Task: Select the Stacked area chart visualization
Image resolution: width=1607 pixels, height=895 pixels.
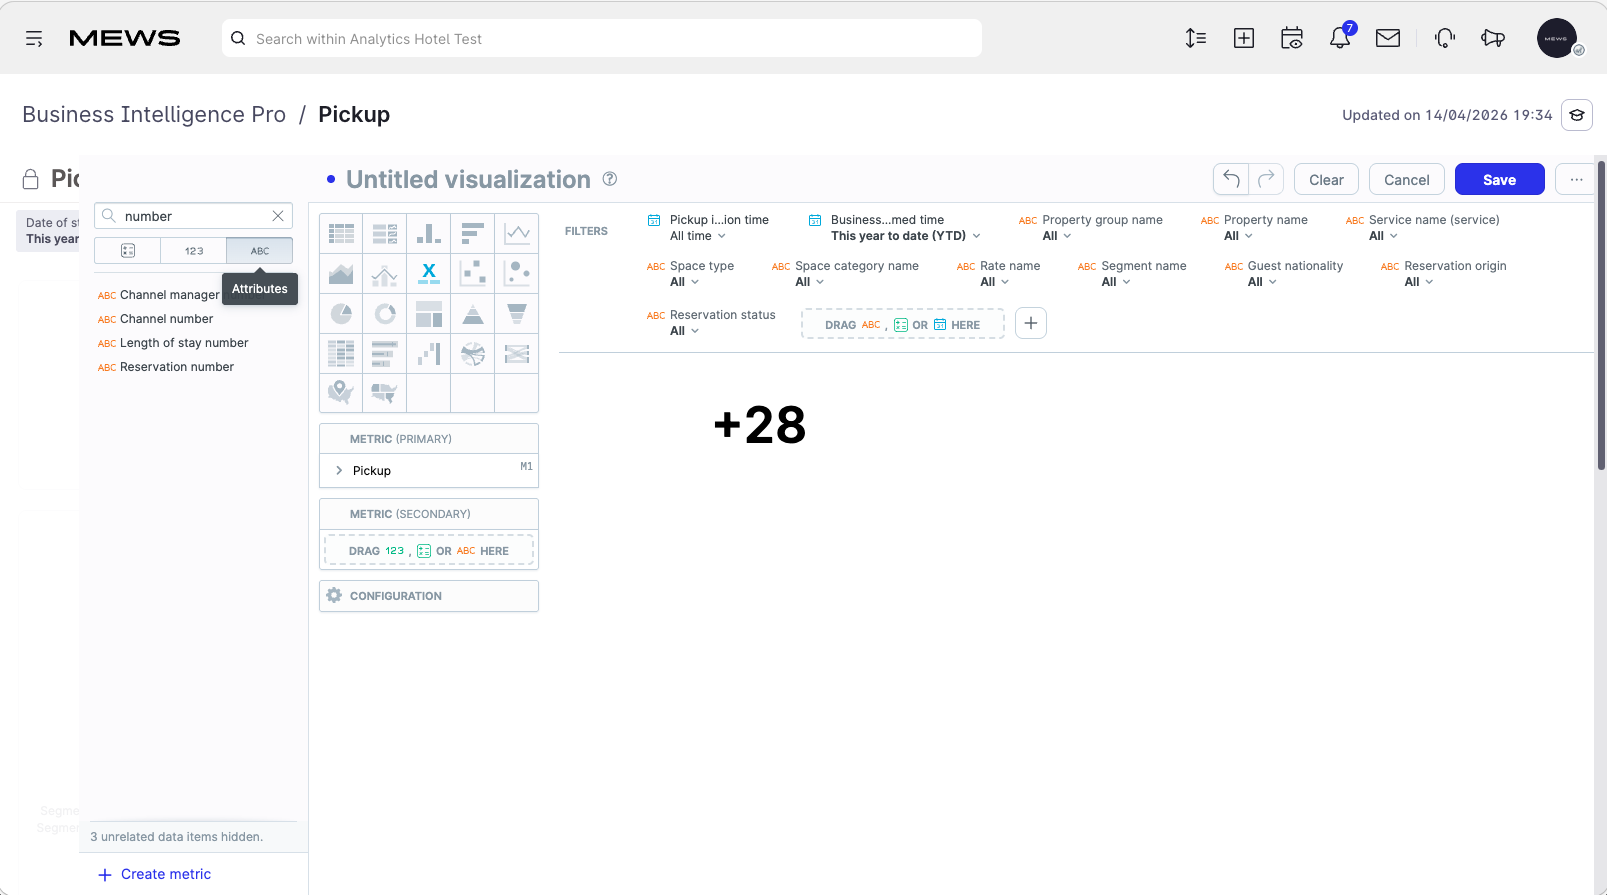Action: (341, 274)
